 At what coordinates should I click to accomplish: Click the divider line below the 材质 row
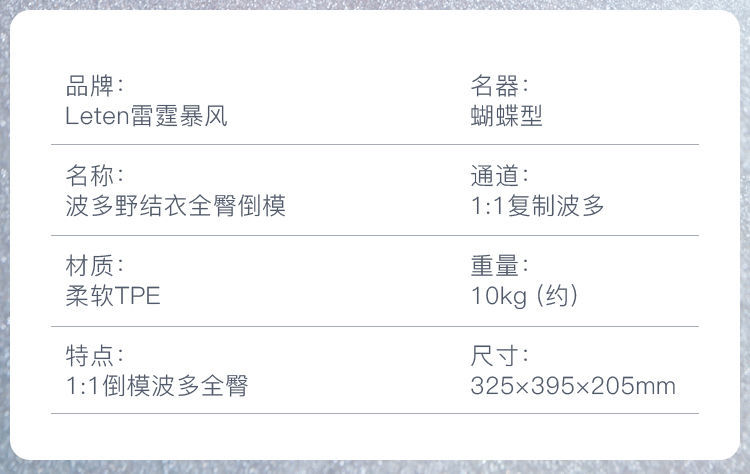pyautogui.click(x=375, y=327)
